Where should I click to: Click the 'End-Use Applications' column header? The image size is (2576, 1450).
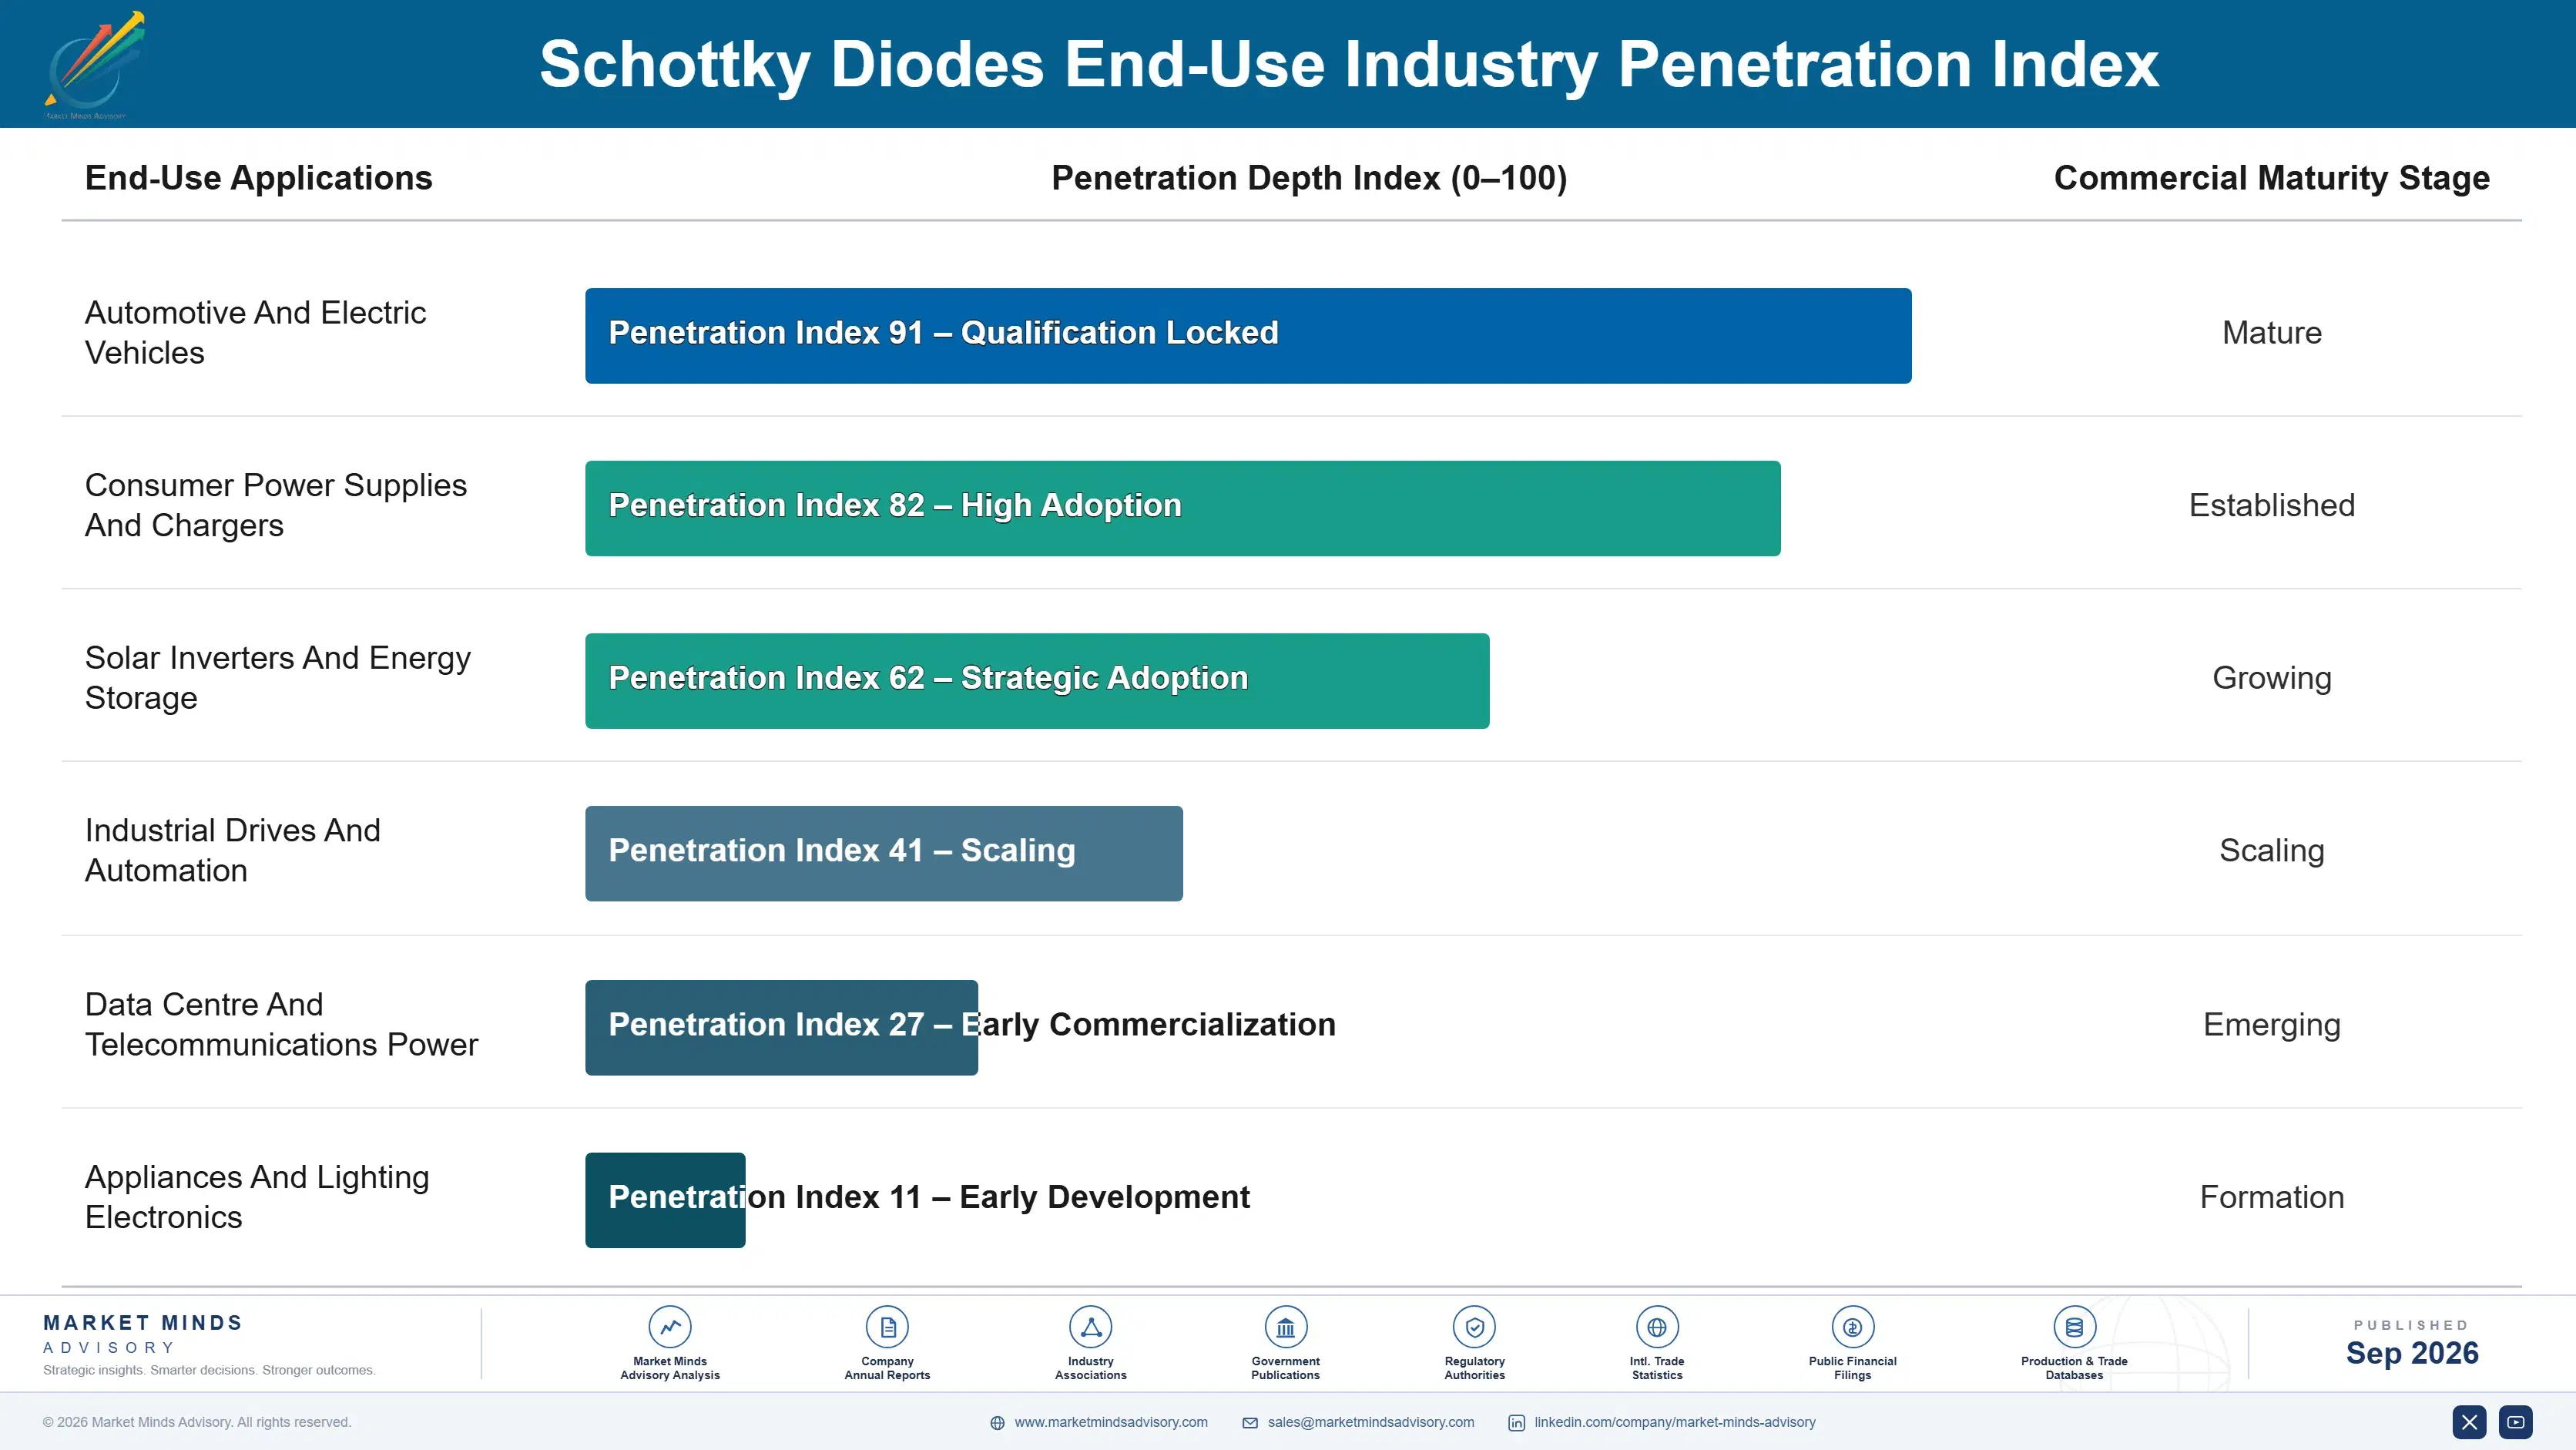259,178
